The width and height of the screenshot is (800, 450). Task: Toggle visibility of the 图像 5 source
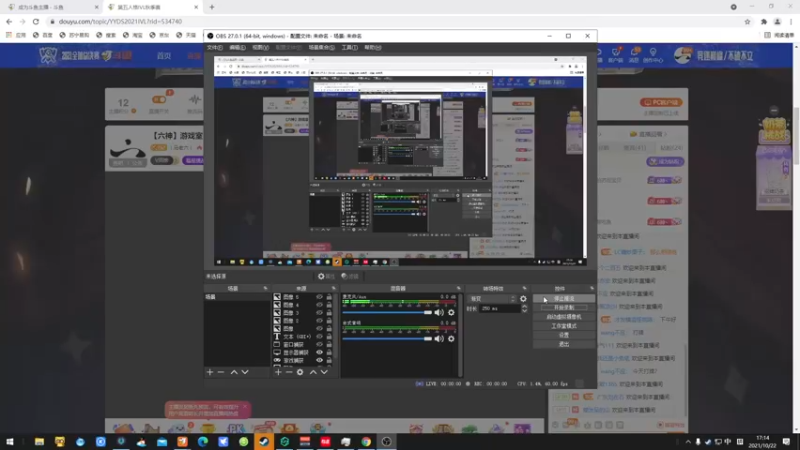[319, 297]
